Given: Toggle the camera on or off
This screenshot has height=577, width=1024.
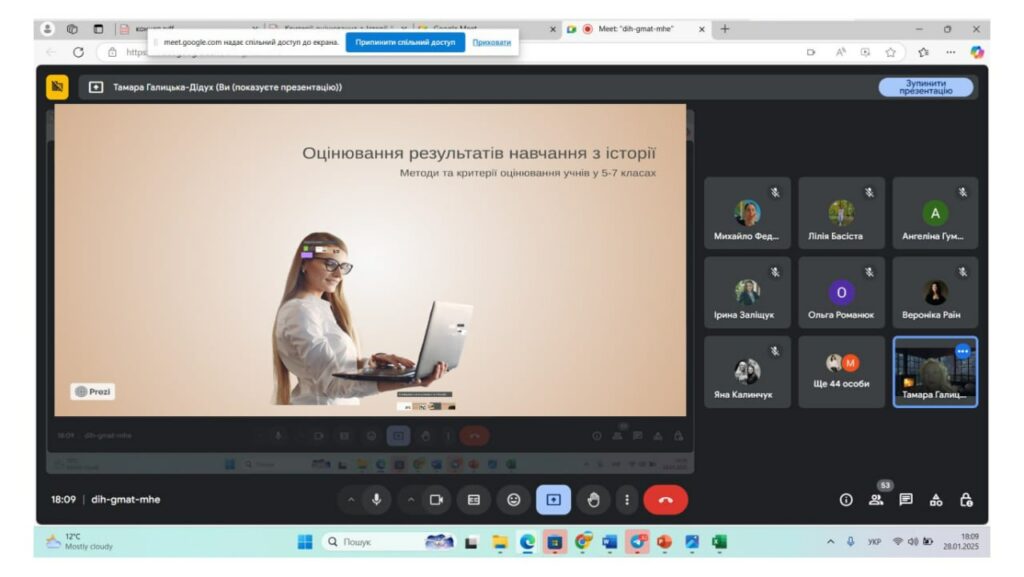Looking at the screenshot, I should [436, 500].
